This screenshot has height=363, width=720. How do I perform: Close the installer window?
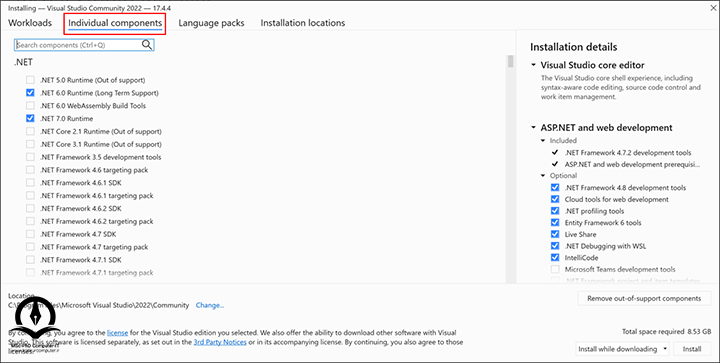pyautogui.click(x=713, y=7)
